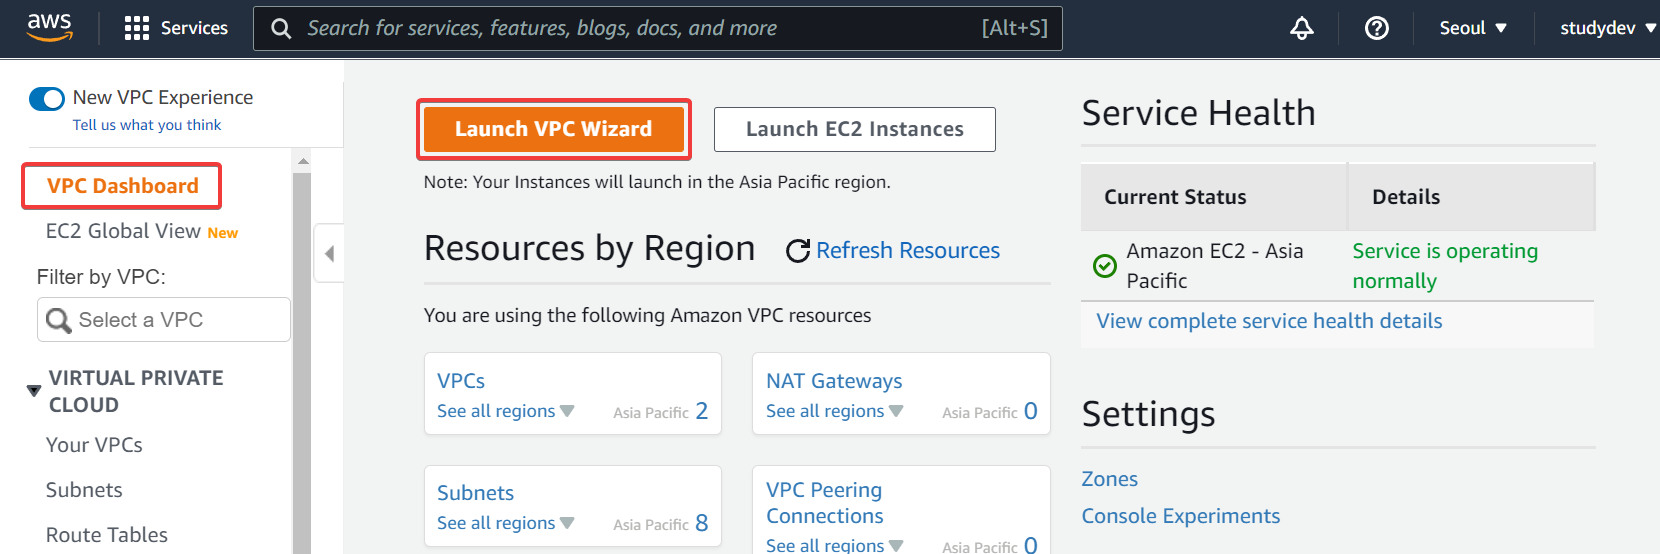Click the NAT Gateways count 0
The image size is (1660, 554).
click(1031, 411)
